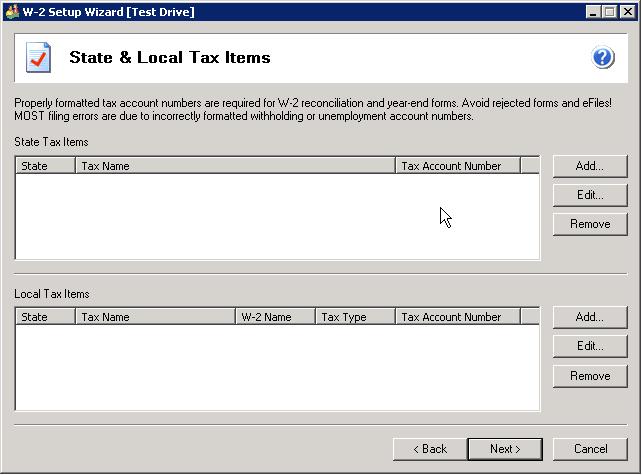This screenshot has height=475, width=642.
Task: Edit the selected local tax item
Action: pos(590,346)
